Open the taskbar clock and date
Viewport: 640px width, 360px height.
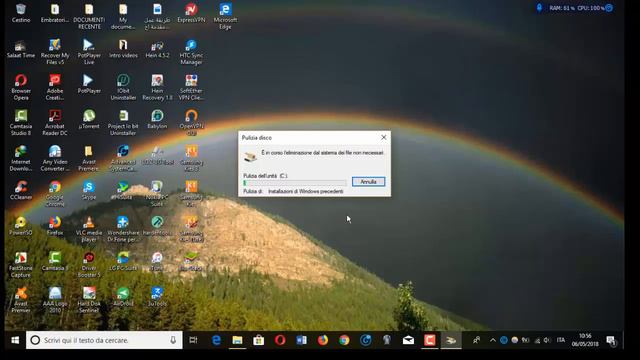(585, 340)
